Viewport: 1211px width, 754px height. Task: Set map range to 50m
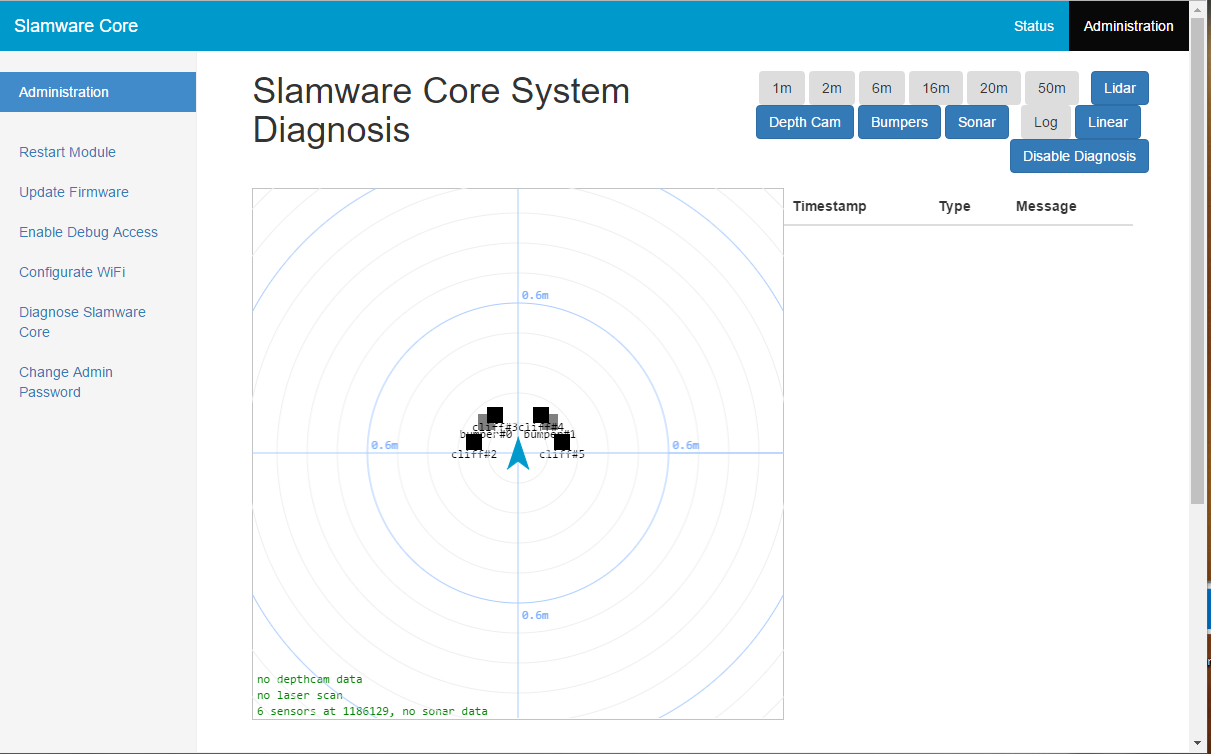[1052, 88]
